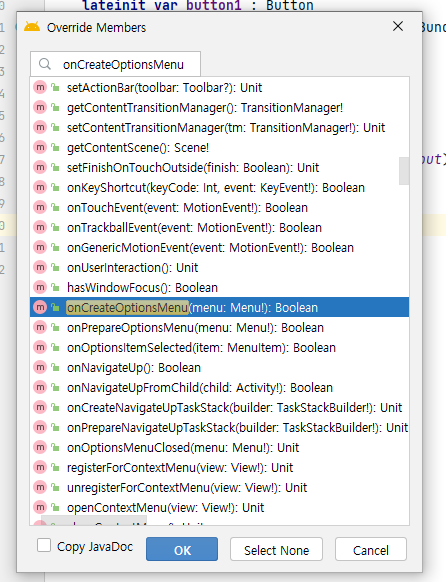
Task: Select onUserInteraction(): Unit row
Action: click(x=219, y=268)
